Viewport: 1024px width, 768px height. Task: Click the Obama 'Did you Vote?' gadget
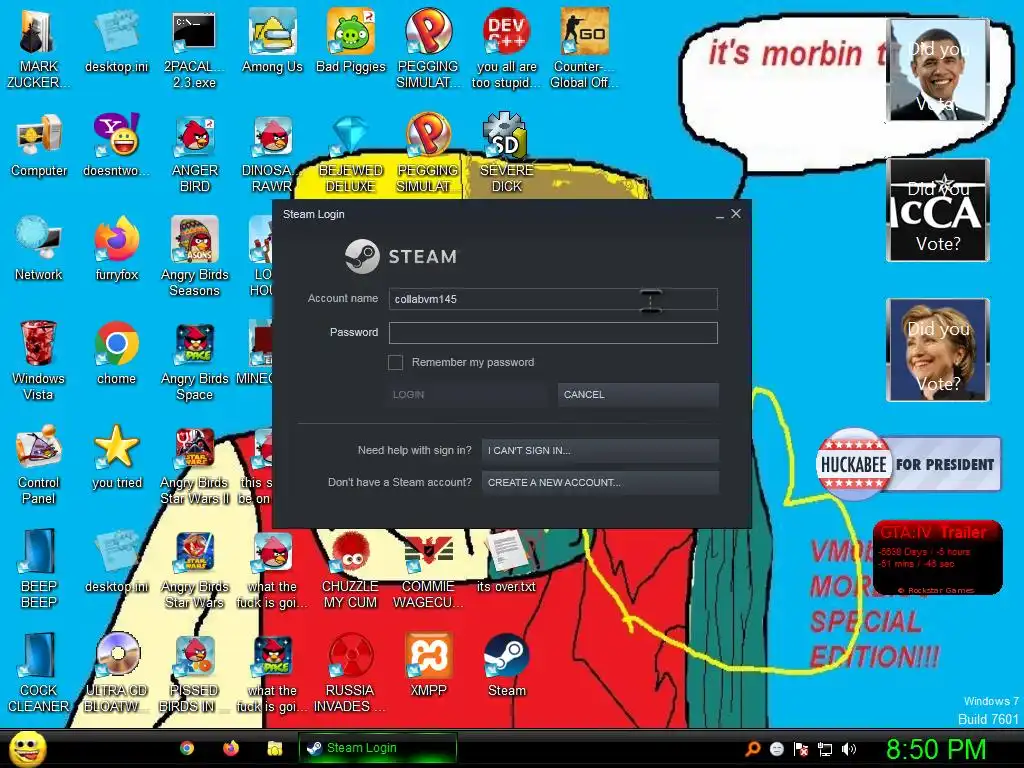point(938,70)
